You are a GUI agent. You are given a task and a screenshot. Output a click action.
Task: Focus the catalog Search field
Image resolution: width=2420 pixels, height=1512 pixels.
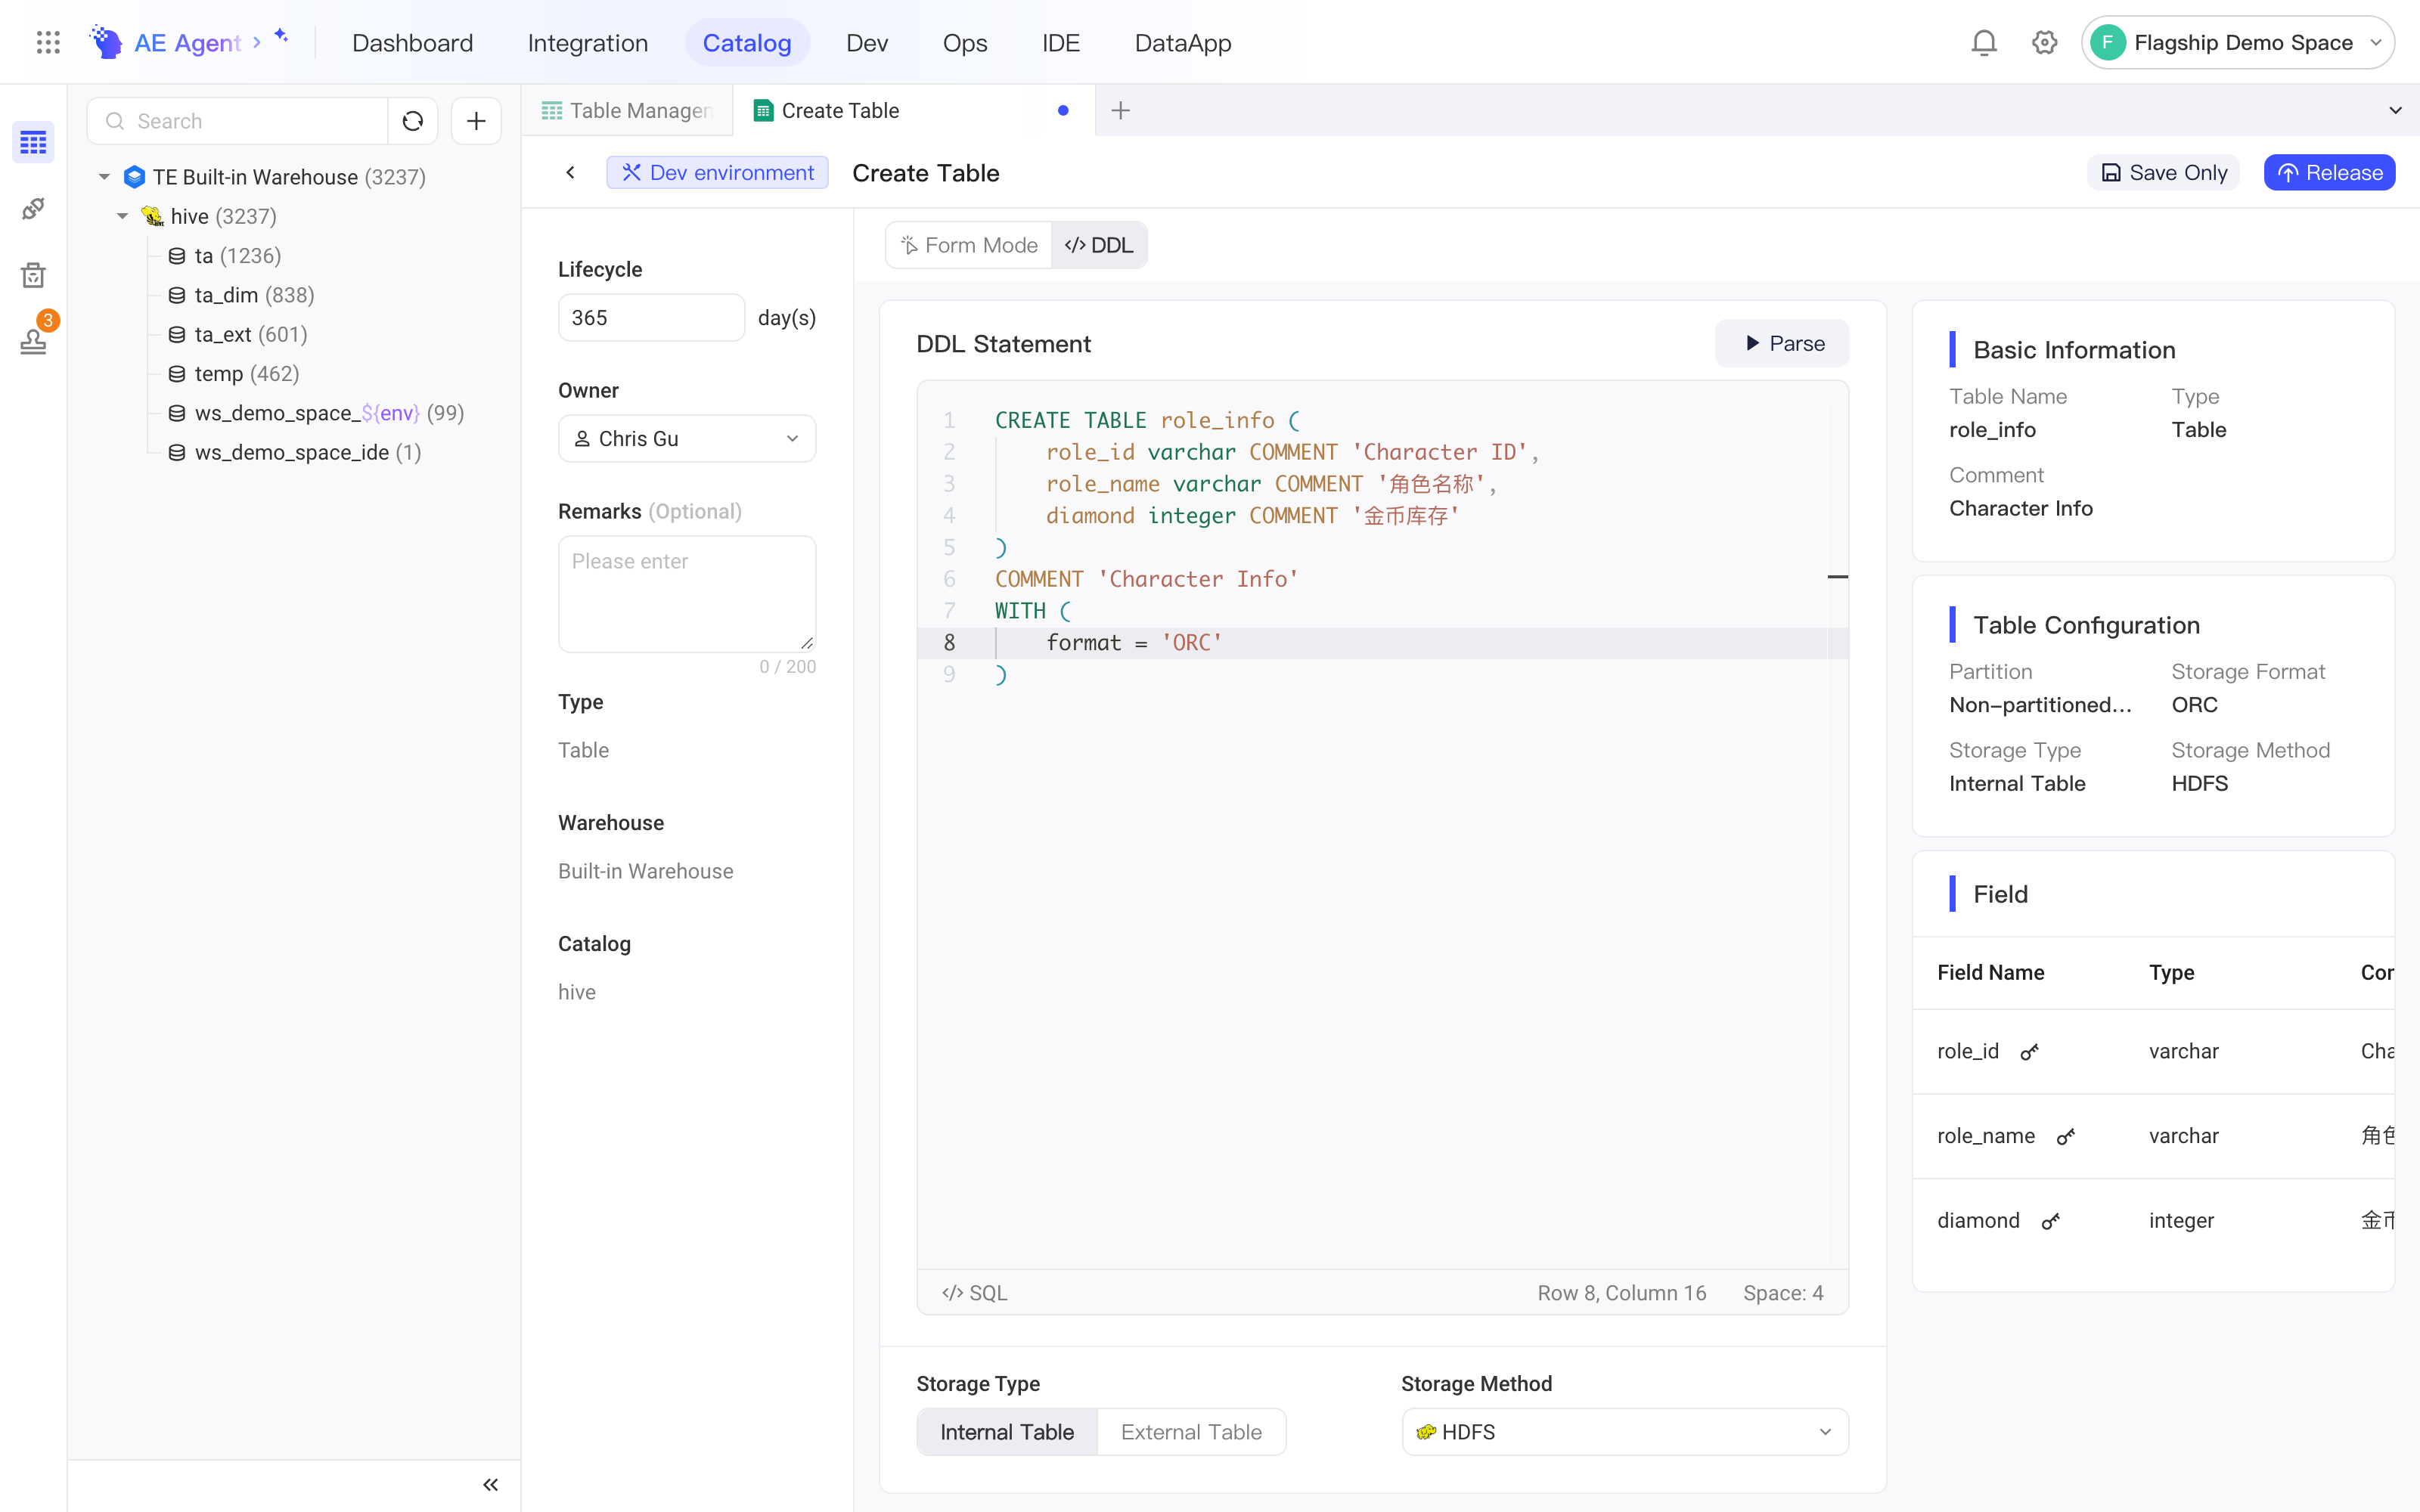pos(238,121)
